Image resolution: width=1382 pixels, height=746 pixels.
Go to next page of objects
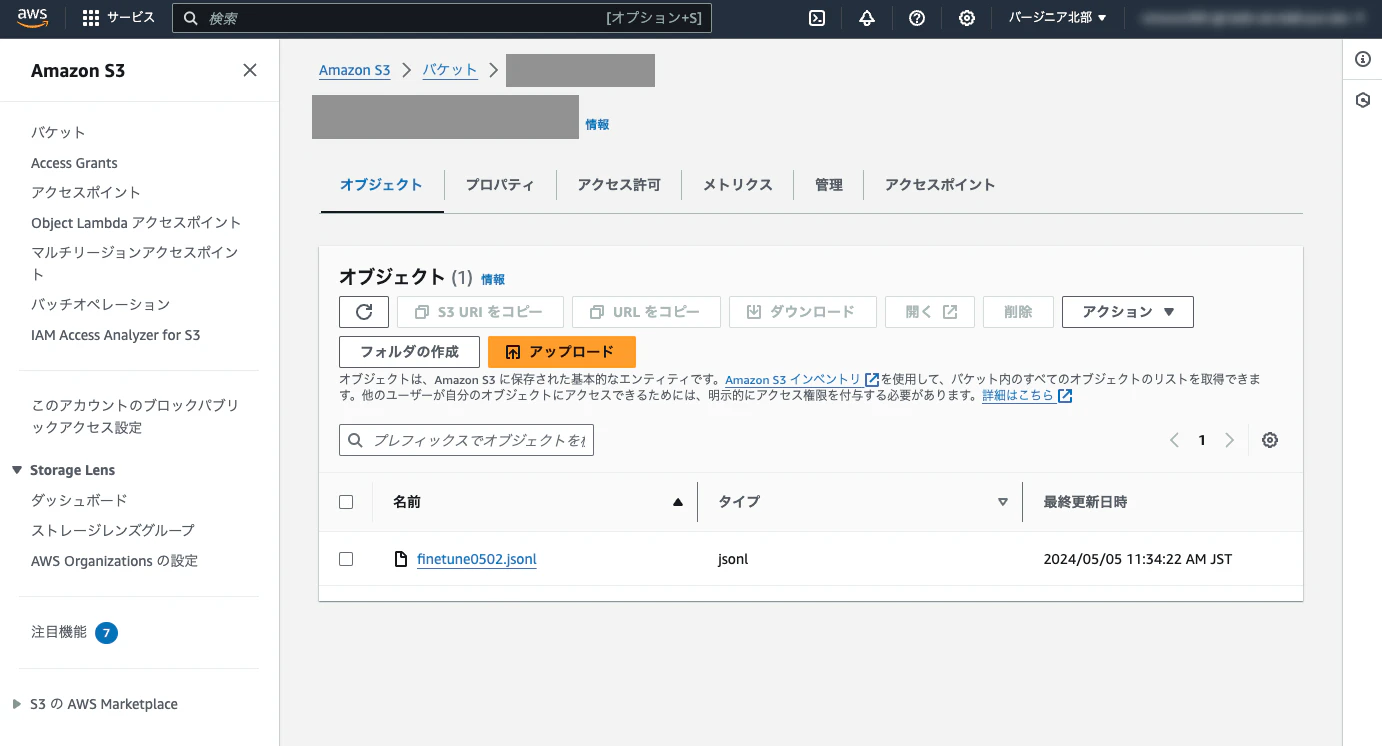tap(1230, 440)
